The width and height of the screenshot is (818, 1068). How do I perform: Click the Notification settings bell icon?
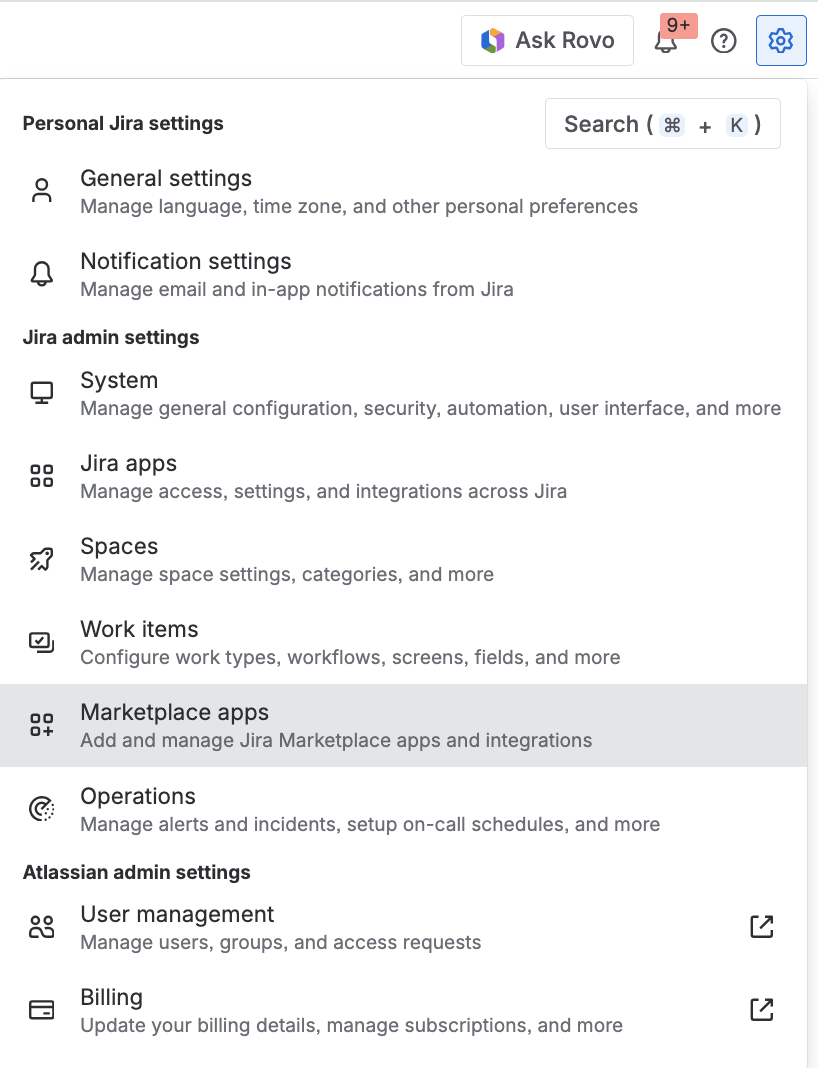[41, 274]
